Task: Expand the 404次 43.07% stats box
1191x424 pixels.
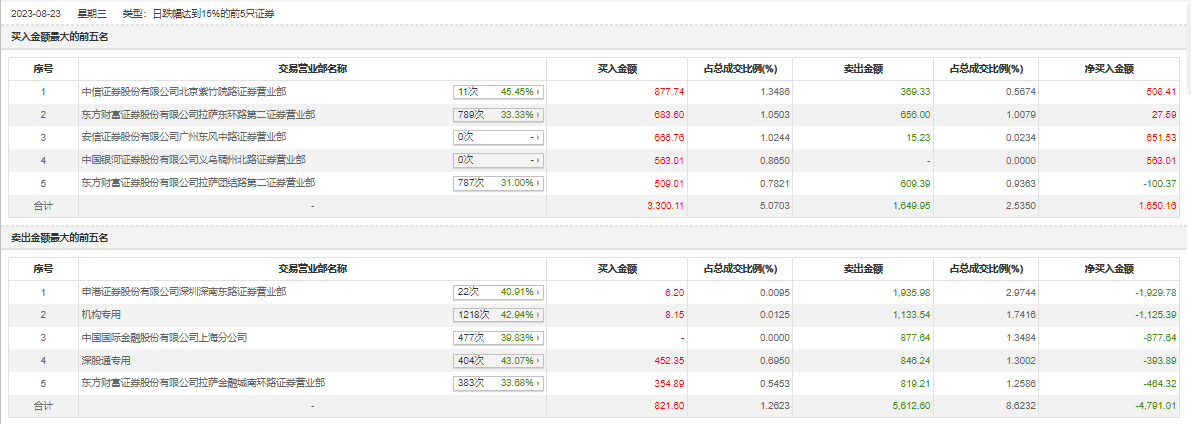Action: click(x=498, y=361)
